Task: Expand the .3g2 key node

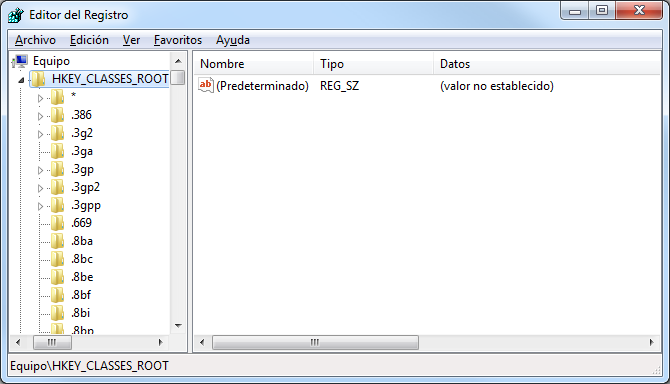Action: (x=40, y=134)
